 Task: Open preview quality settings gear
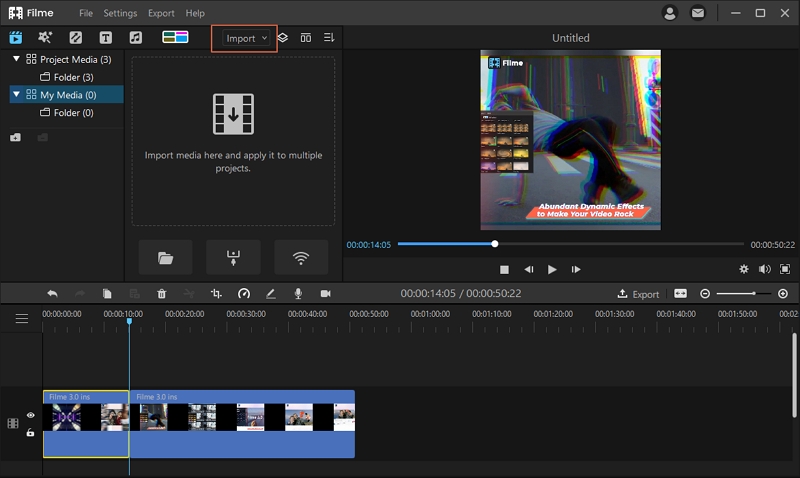point(744,269)
